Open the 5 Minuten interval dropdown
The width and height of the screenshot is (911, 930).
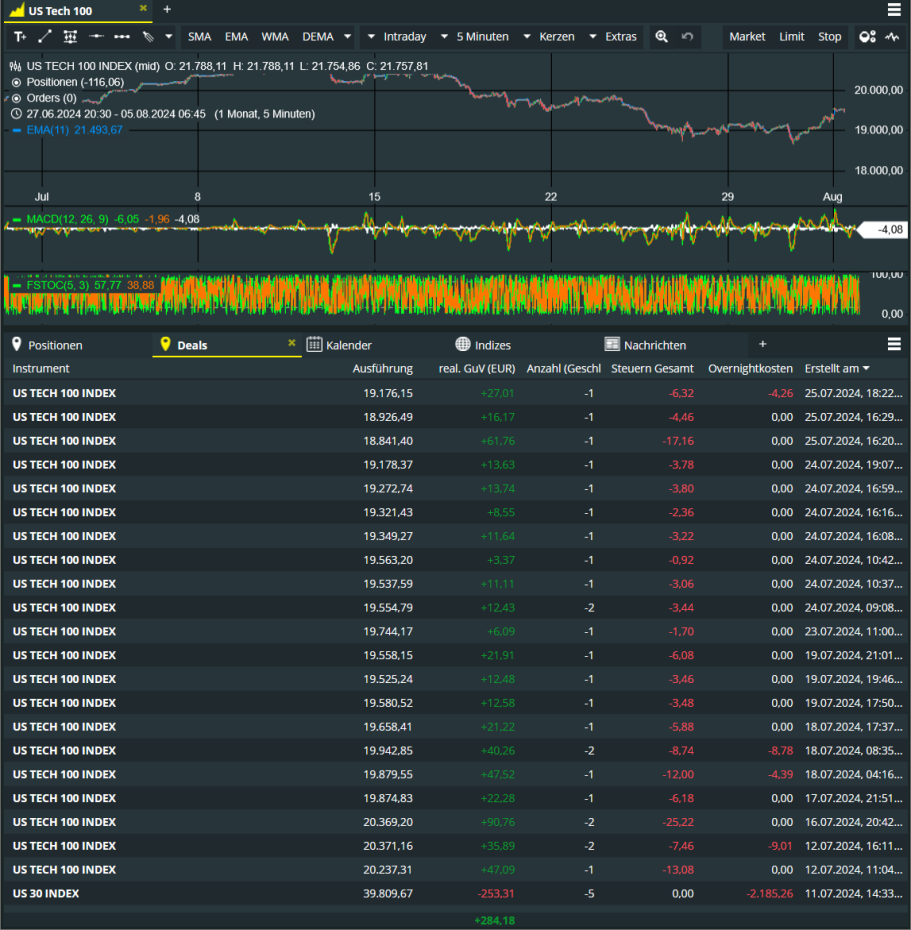[474, 37]
